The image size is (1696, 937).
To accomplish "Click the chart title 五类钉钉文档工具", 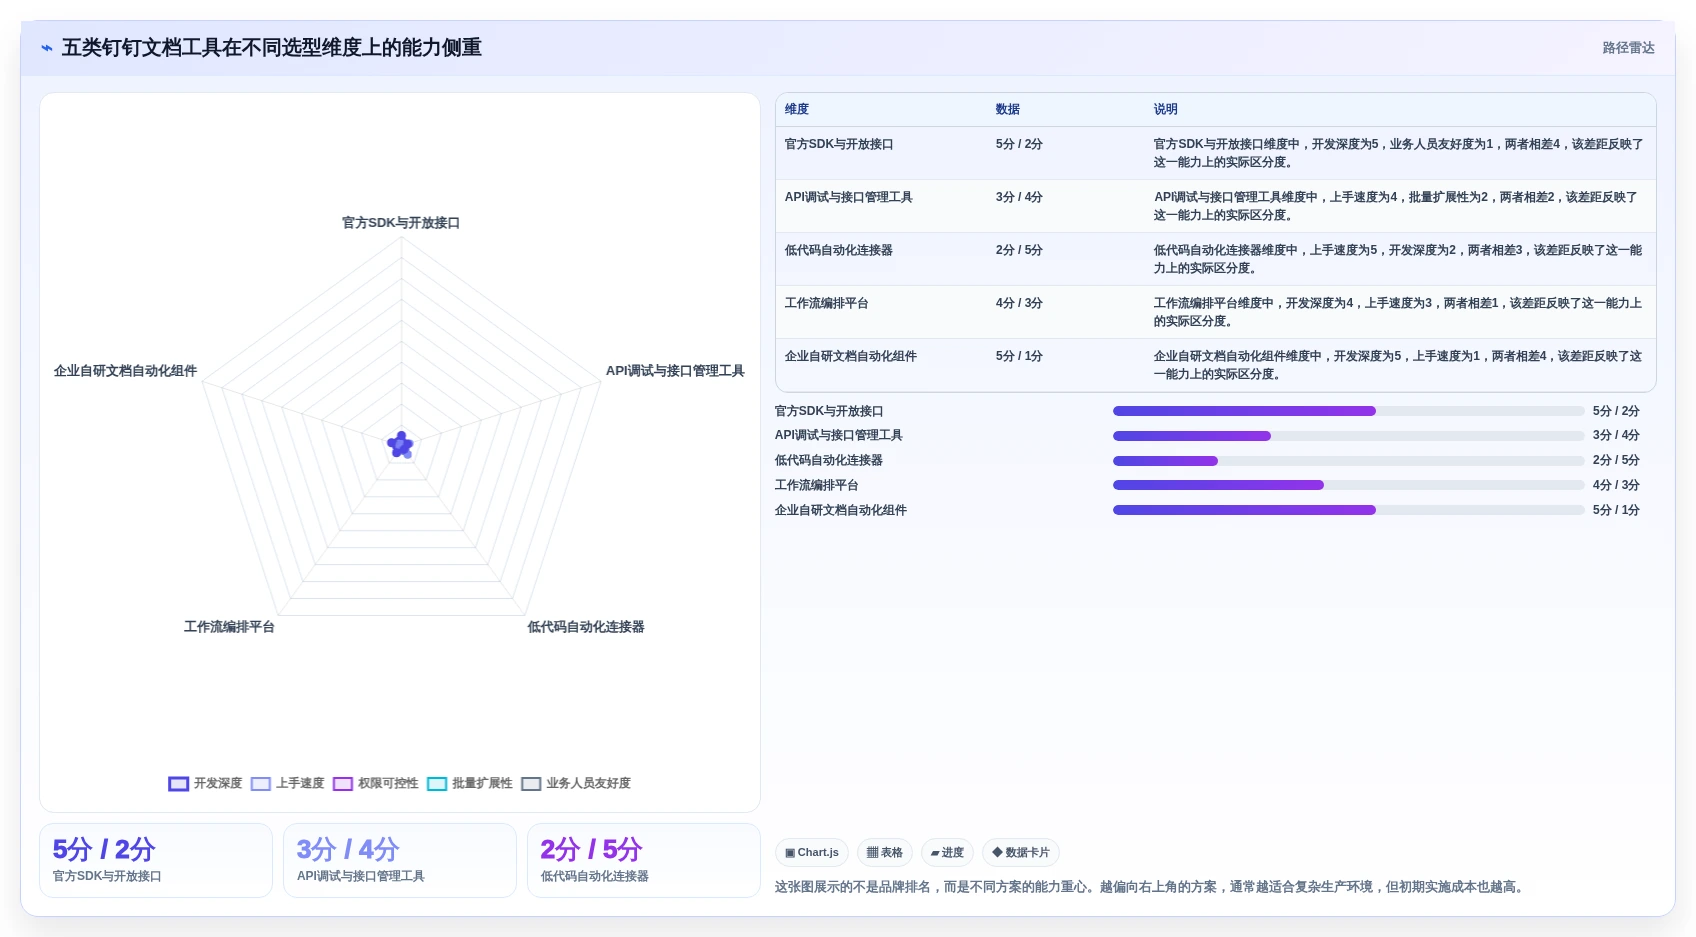I will [272, 48].
